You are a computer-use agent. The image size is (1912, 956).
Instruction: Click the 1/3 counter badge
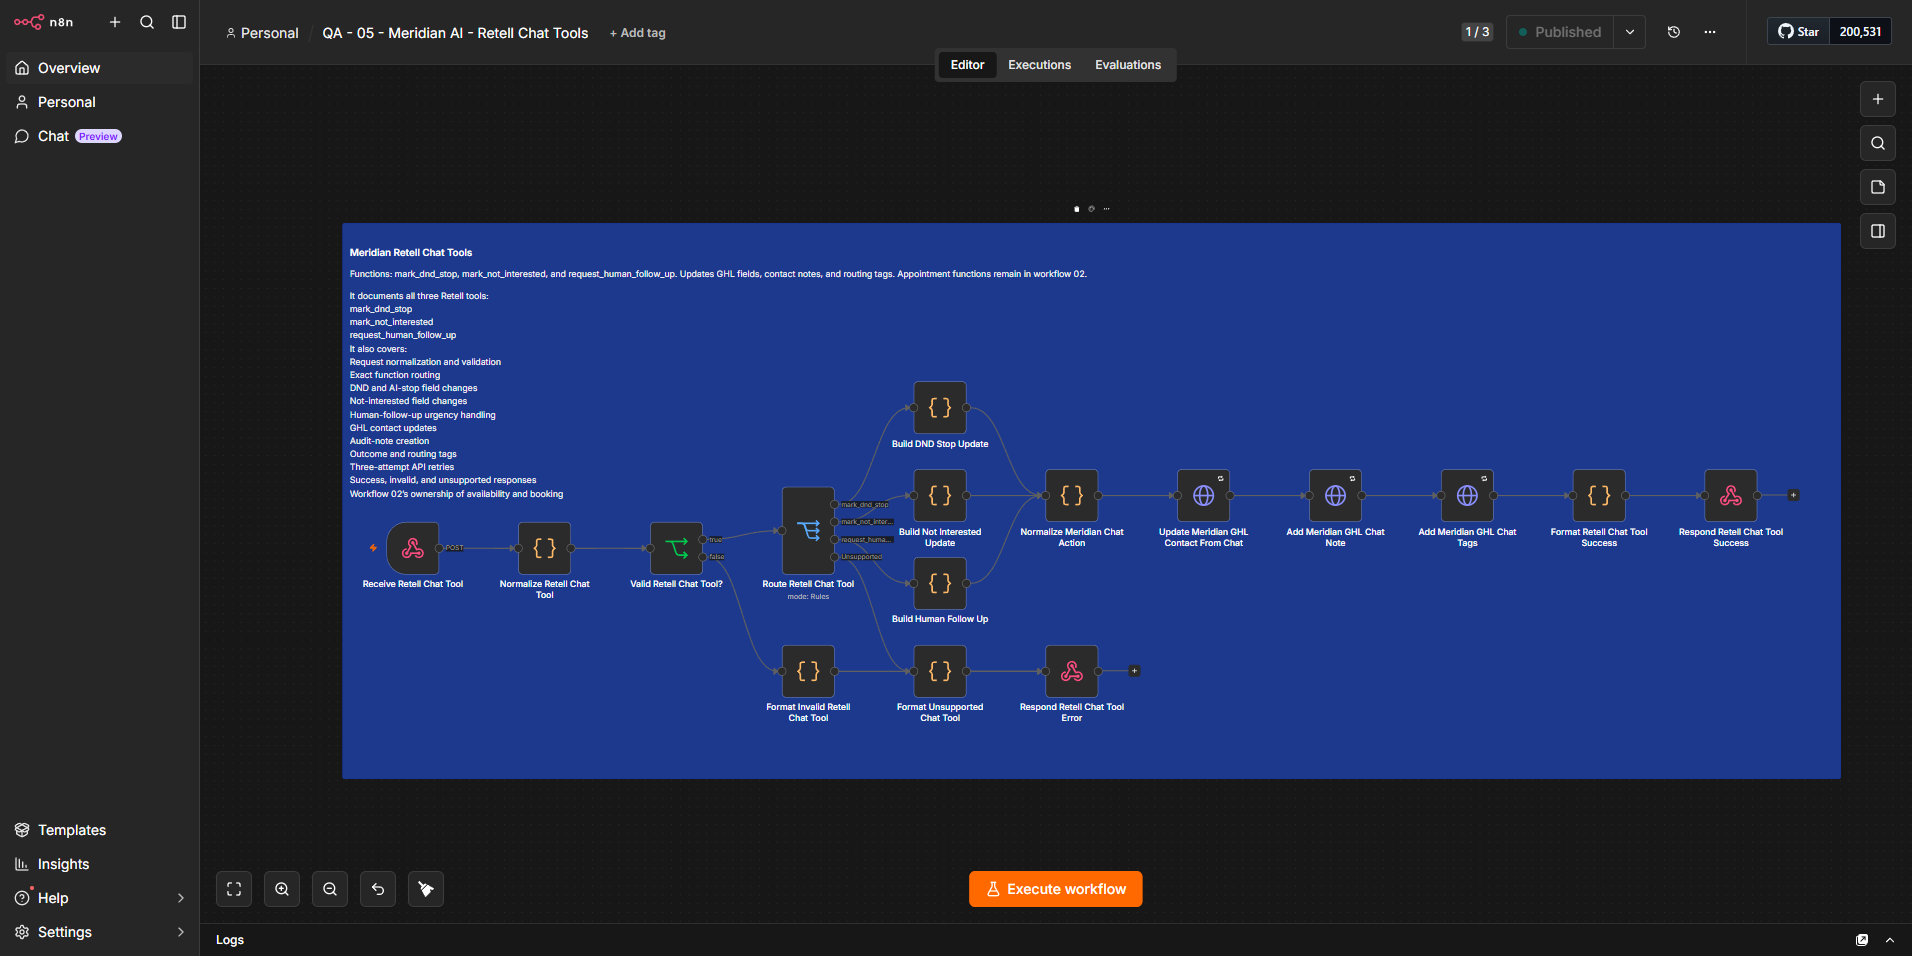[1477, 32]
